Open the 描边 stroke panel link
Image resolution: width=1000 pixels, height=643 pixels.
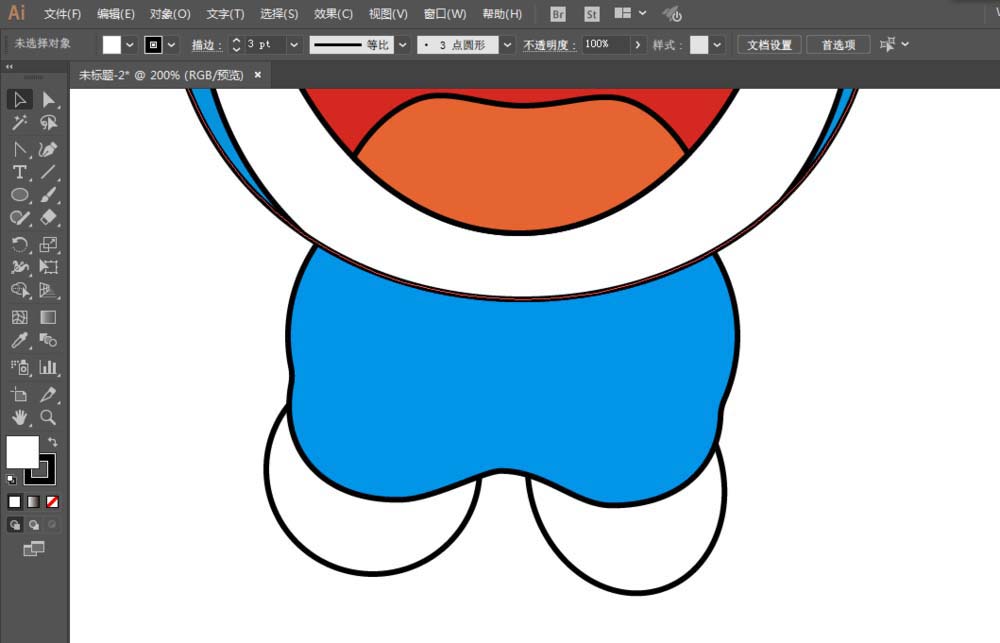pyautogui.click(x=207, y=45)
